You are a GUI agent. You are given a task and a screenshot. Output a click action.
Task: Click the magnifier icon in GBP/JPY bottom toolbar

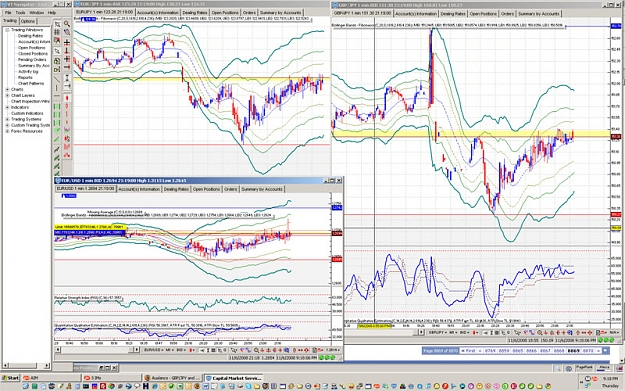(540, 332)
